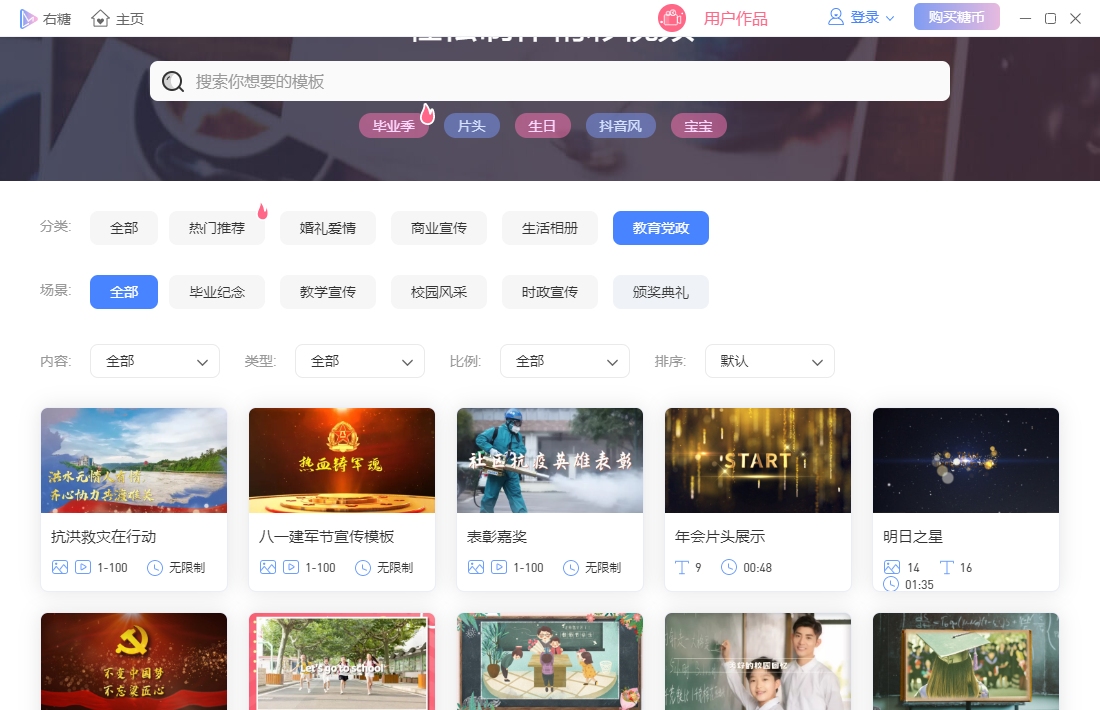Open the 八一建军节宣传模板 thumbnail
The height and width of the screenshot is (710, 1100).
(x=342, y=460)
